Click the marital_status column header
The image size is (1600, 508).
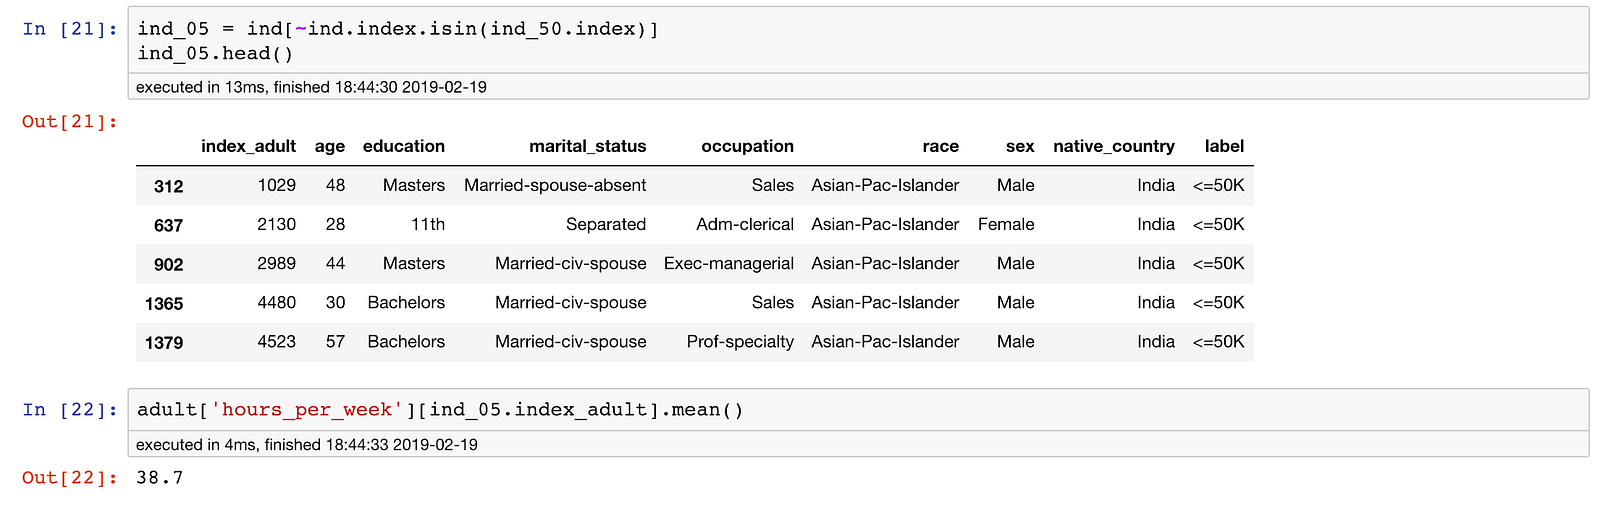click(x=588, y=146)
